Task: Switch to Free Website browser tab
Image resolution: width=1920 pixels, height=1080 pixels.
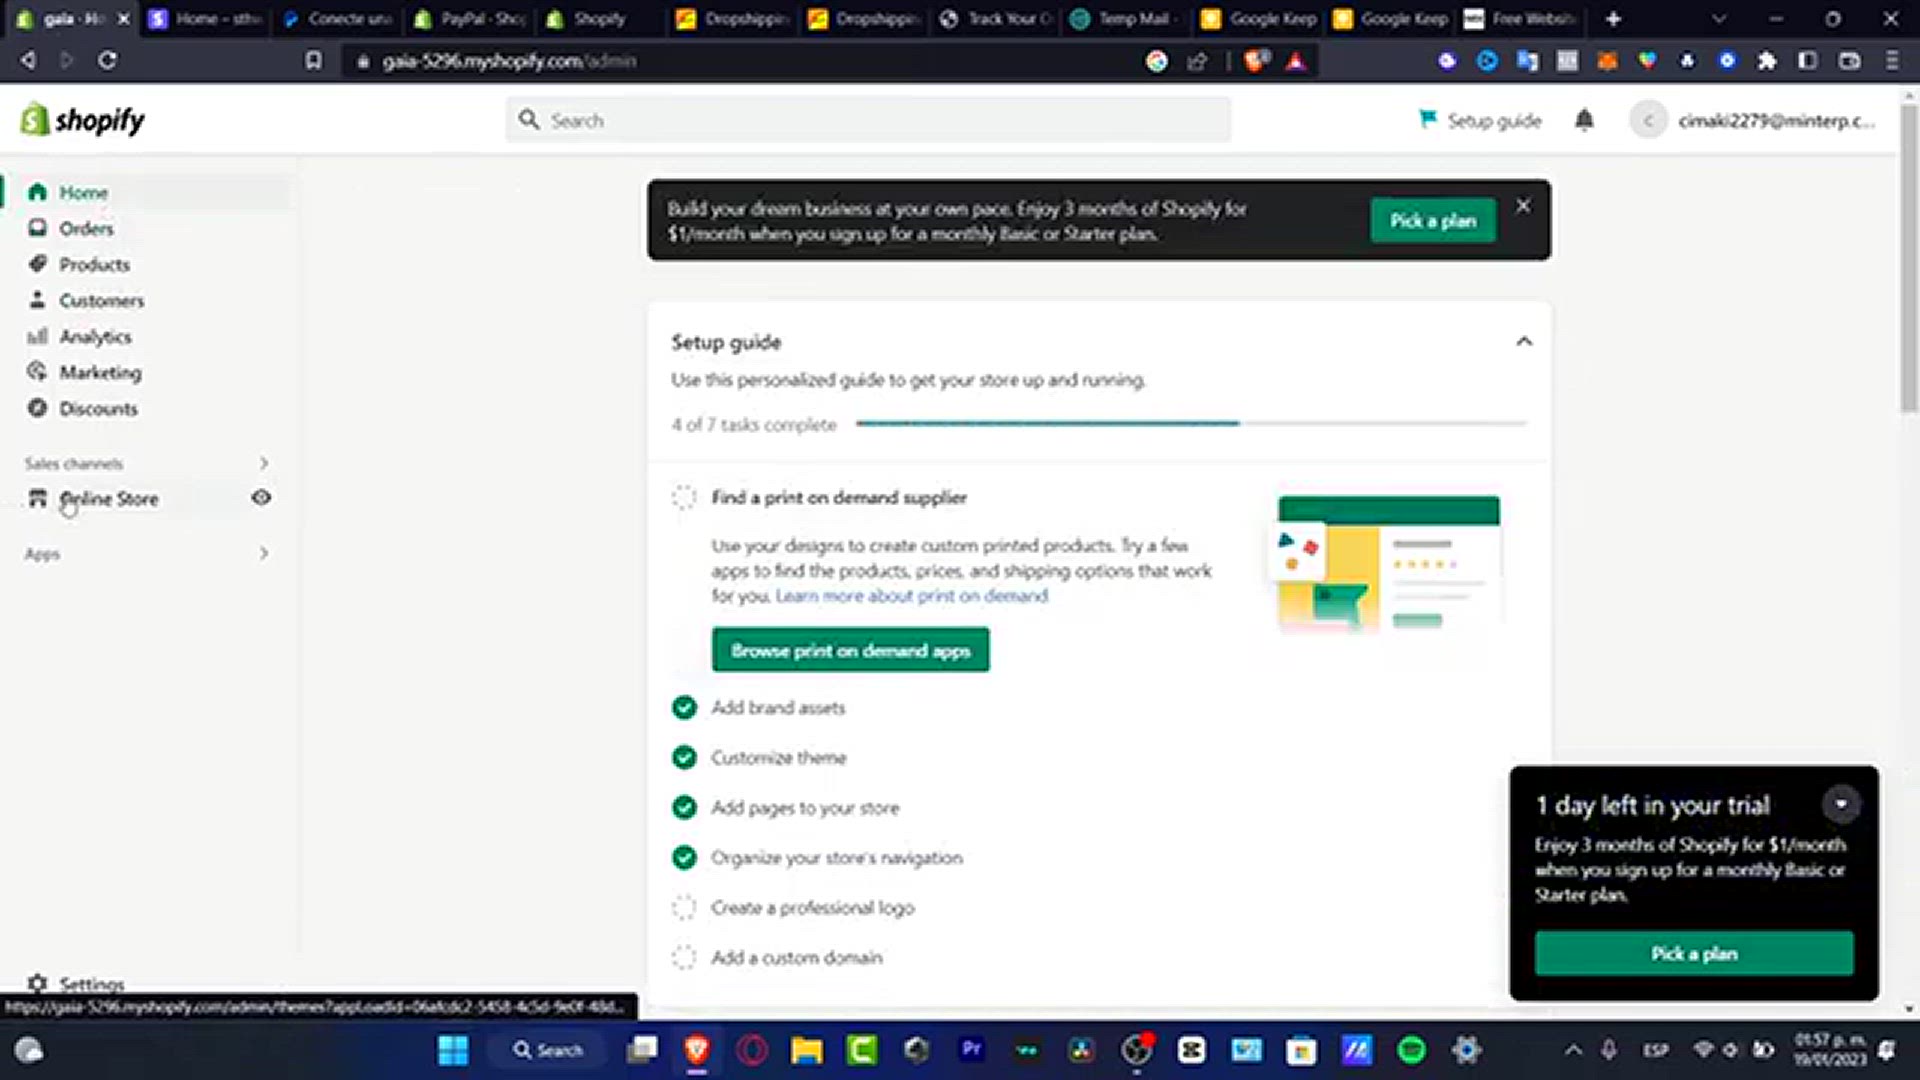Action: pos(1520,19)
